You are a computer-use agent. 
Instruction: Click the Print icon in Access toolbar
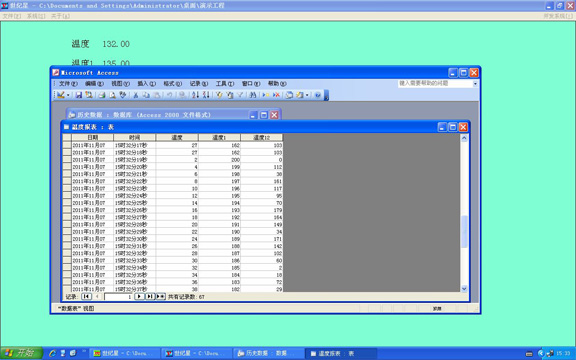coord(102,95)
